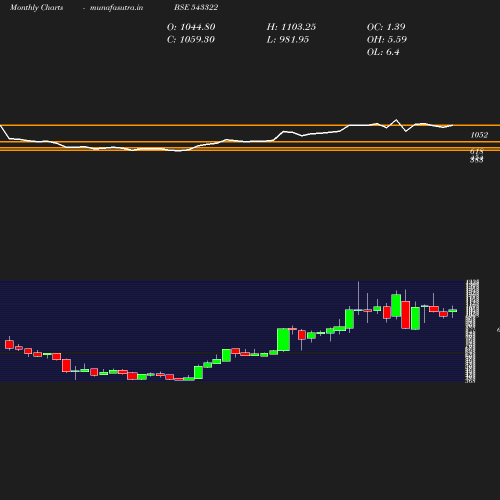The height and width of the screenshot is (500, 500).
Task: Select the high value 'H: 1103.25'
Action: click(291, 27)
